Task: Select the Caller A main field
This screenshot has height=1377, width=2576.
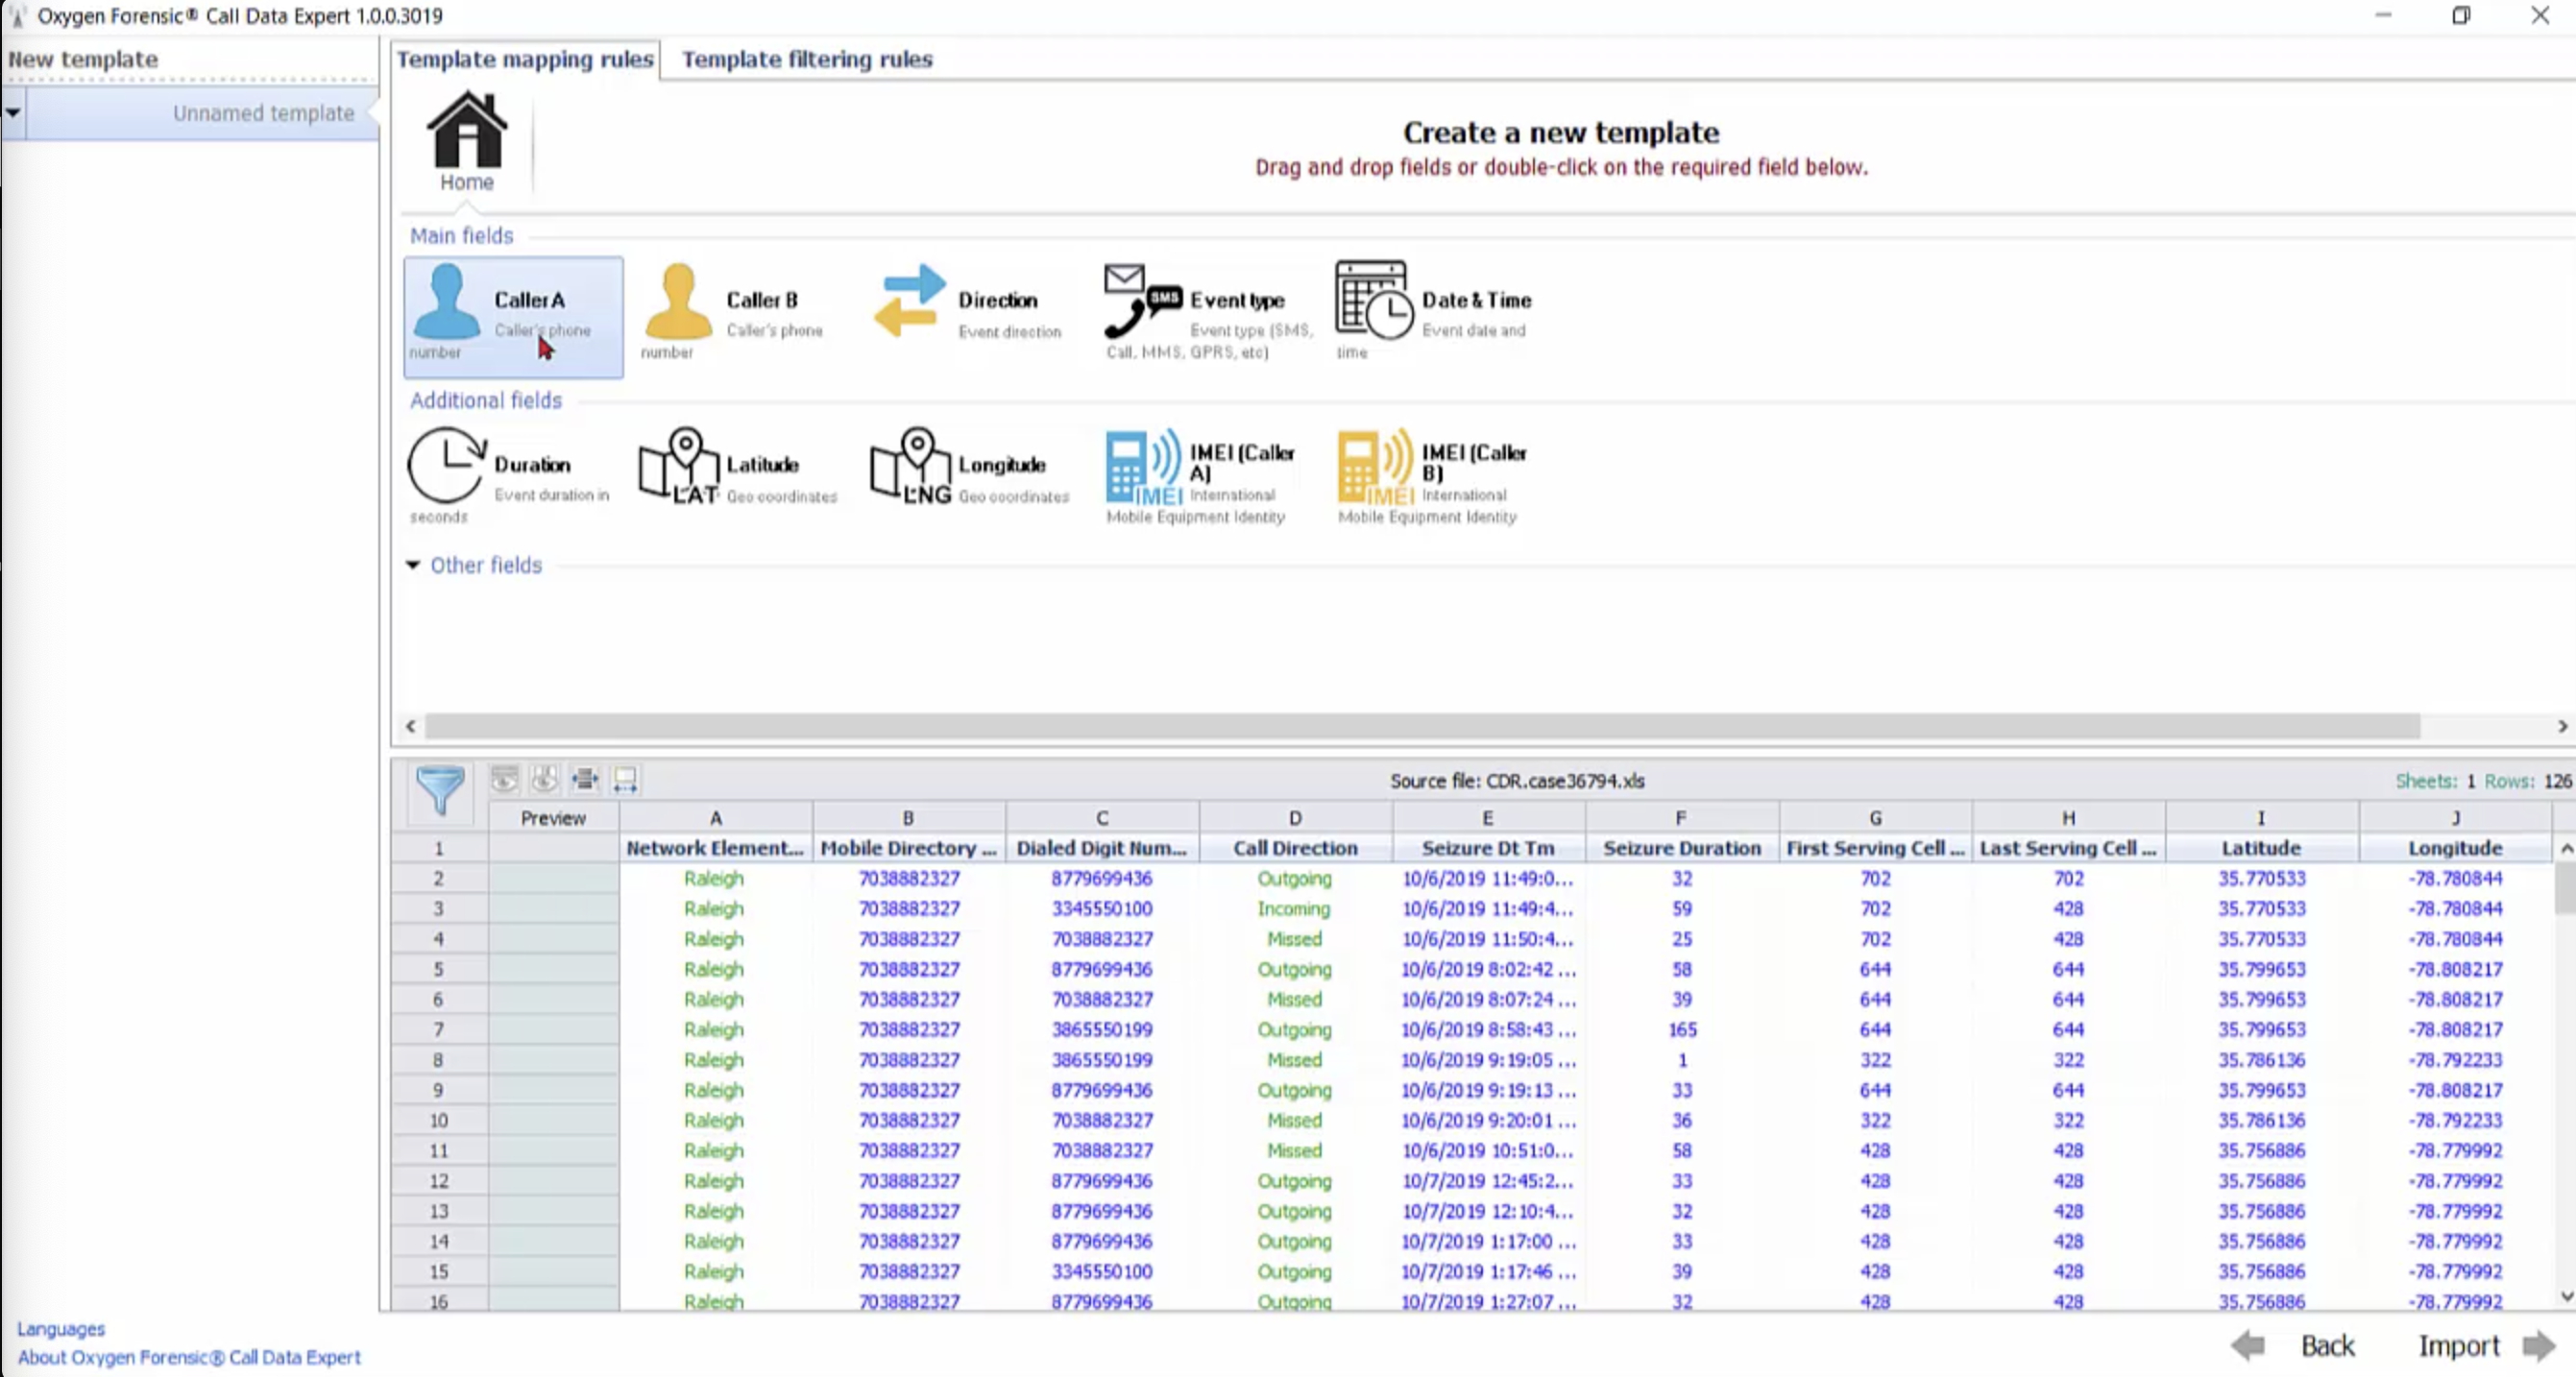Action: [x=513, y=316]
